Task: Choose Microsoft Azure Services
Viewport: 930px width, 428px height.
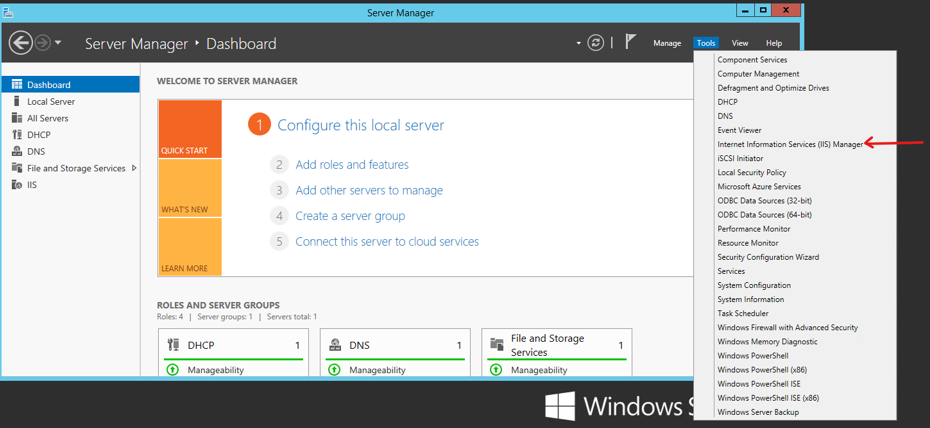Action: pyautogui.click(x=759, y=187)
